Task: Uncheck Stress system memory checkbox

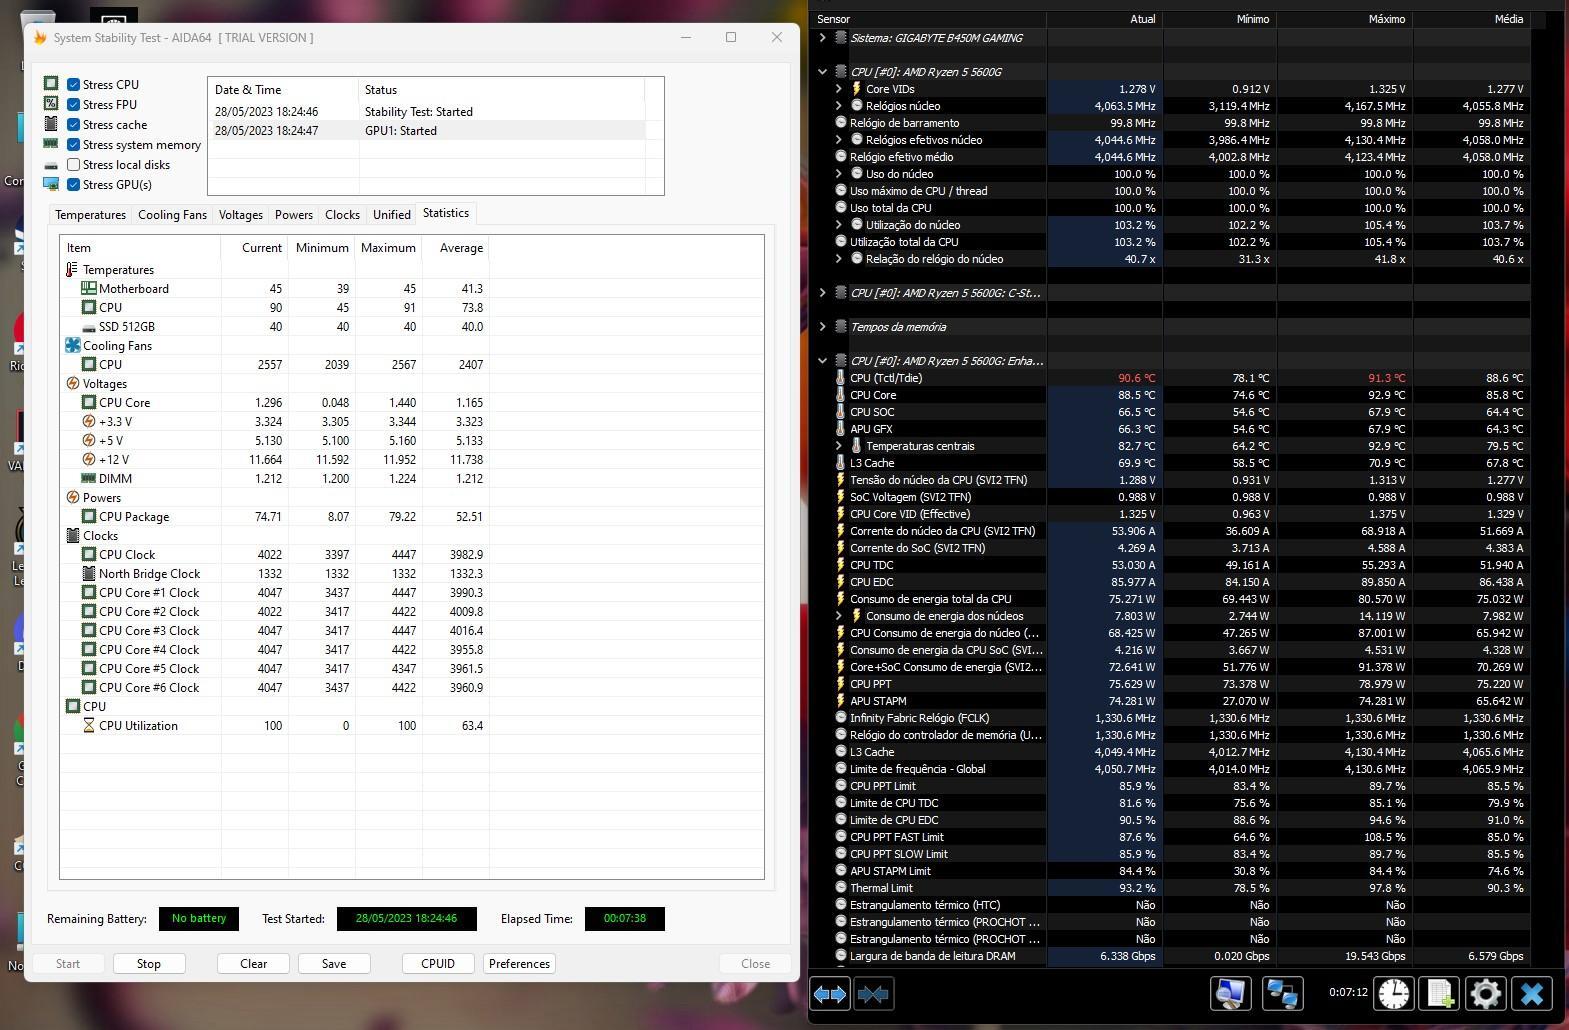Action: (x=73, y=145)
